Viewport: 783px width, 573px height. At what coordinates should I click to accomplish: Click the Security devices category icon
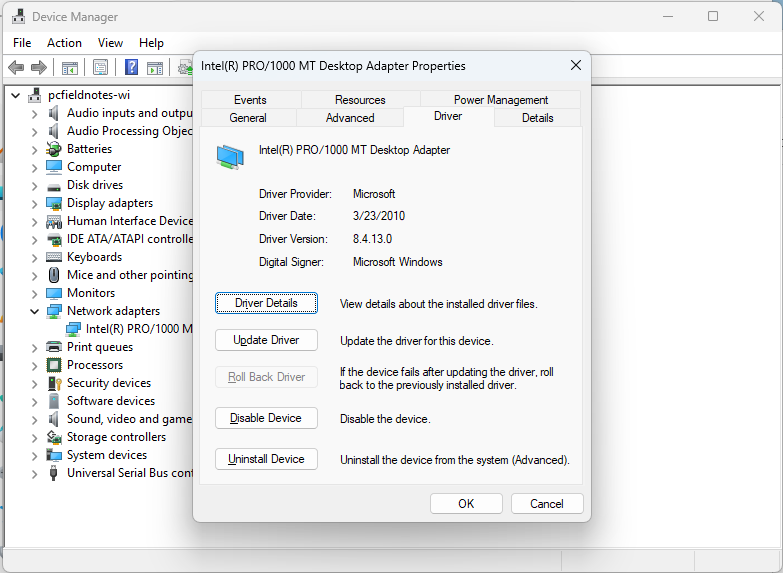click(54, 383)
